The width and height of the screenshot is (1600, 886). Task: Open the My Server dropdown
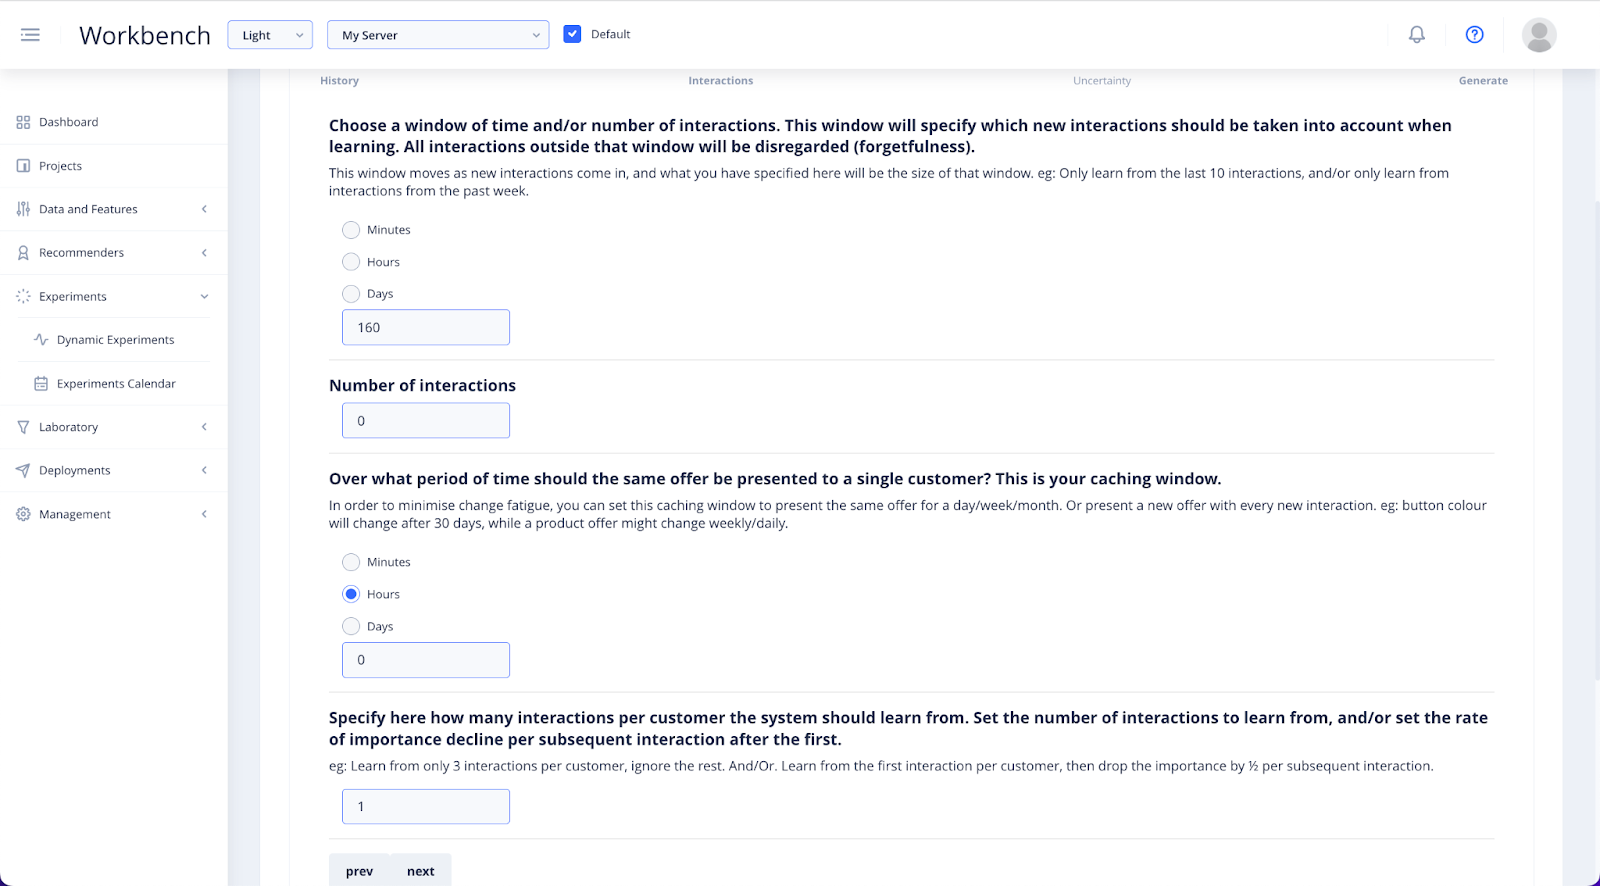[x=438, y=35]
